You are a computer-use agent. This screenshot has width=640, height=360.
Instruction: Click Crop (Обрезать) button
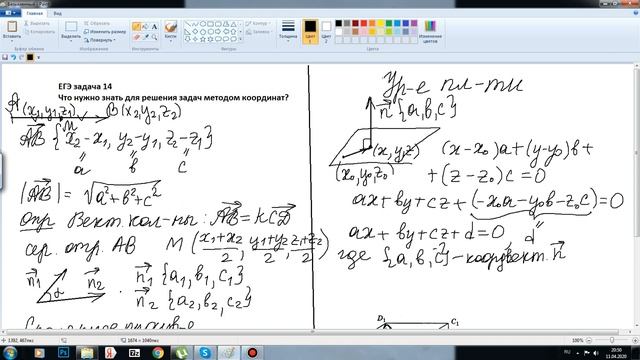point(97,24)
